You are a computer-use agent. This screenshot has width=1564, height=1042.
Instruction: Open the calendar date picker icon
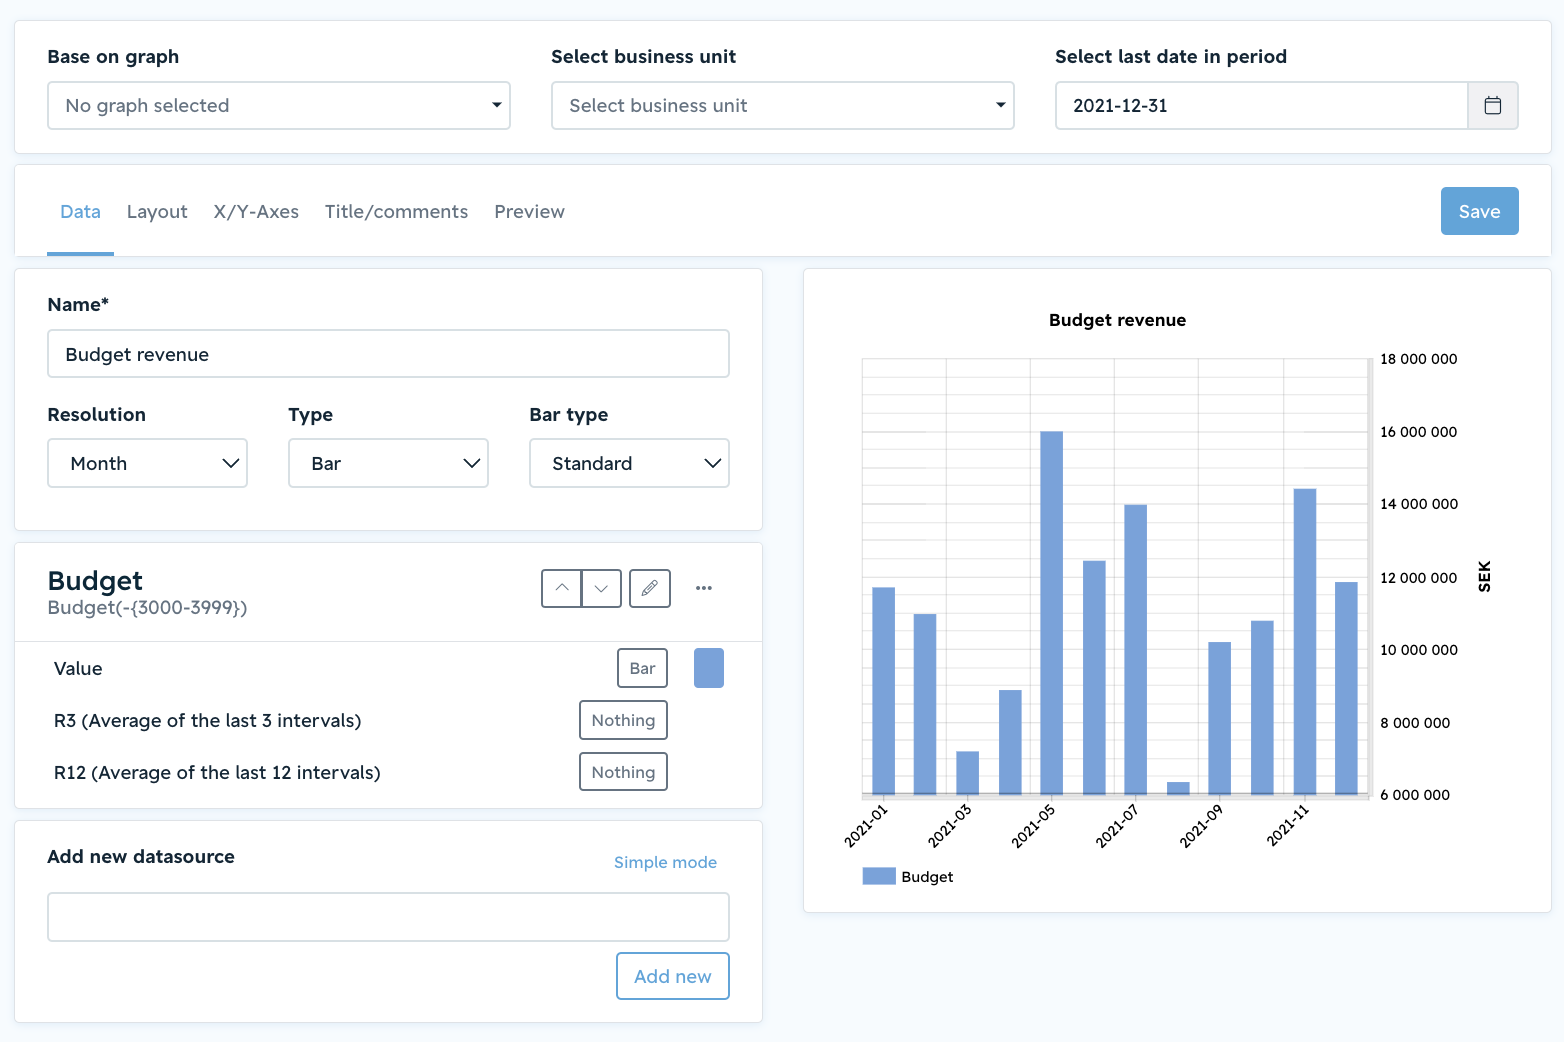click(x=1492, y=105)
